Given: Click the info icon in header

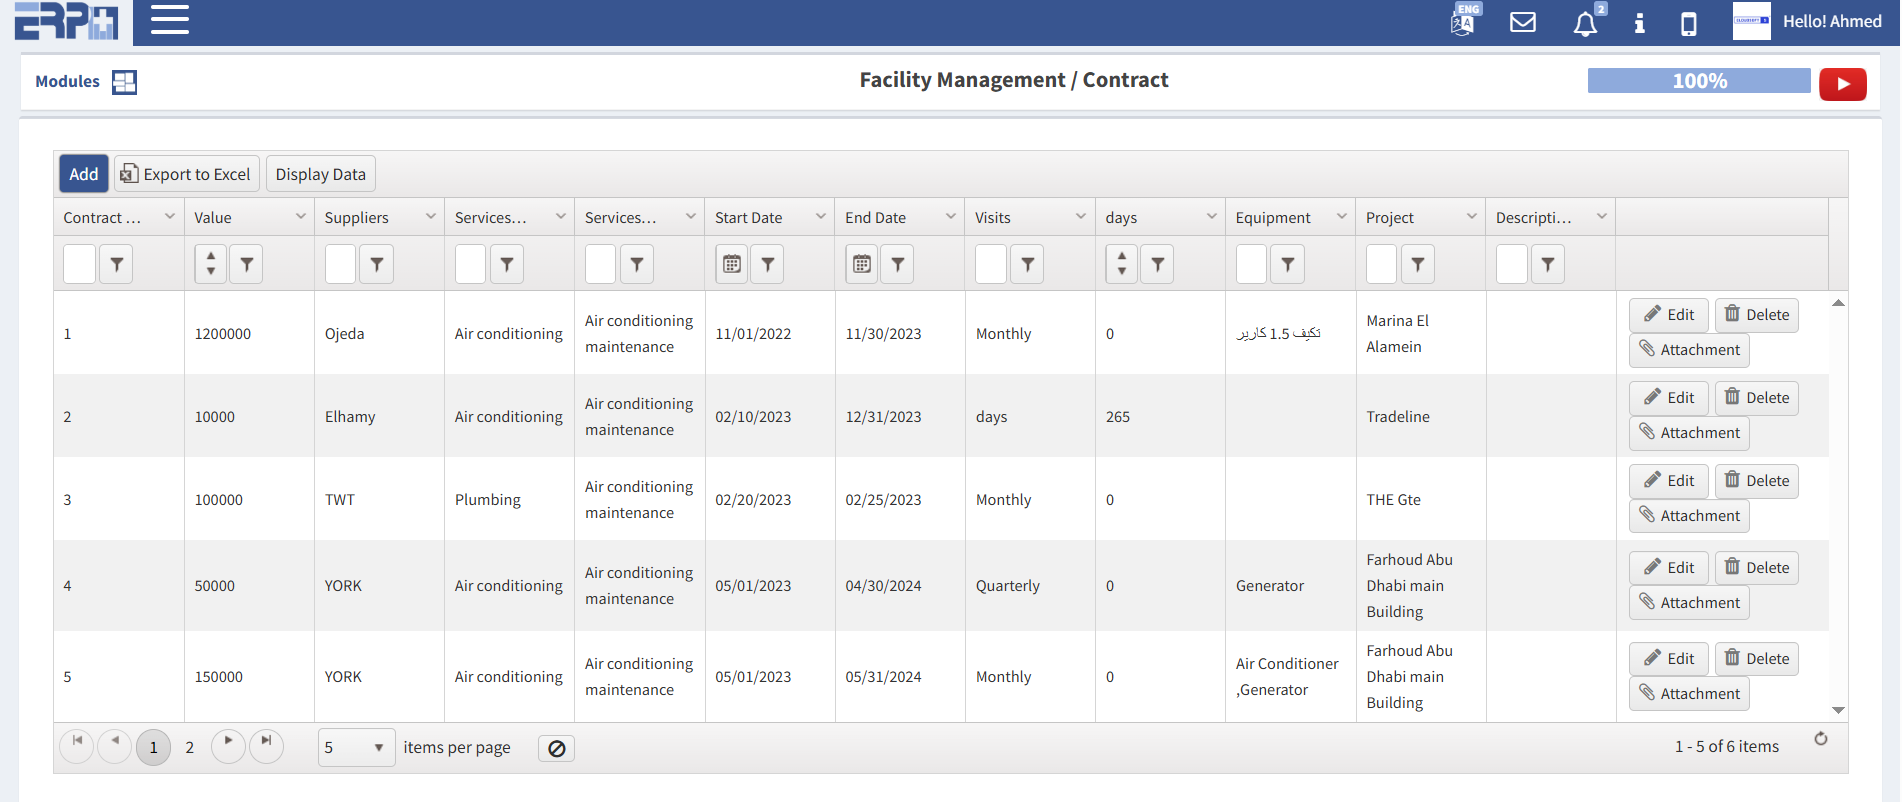Looking at the screenshot, I should click(1639, 23).
